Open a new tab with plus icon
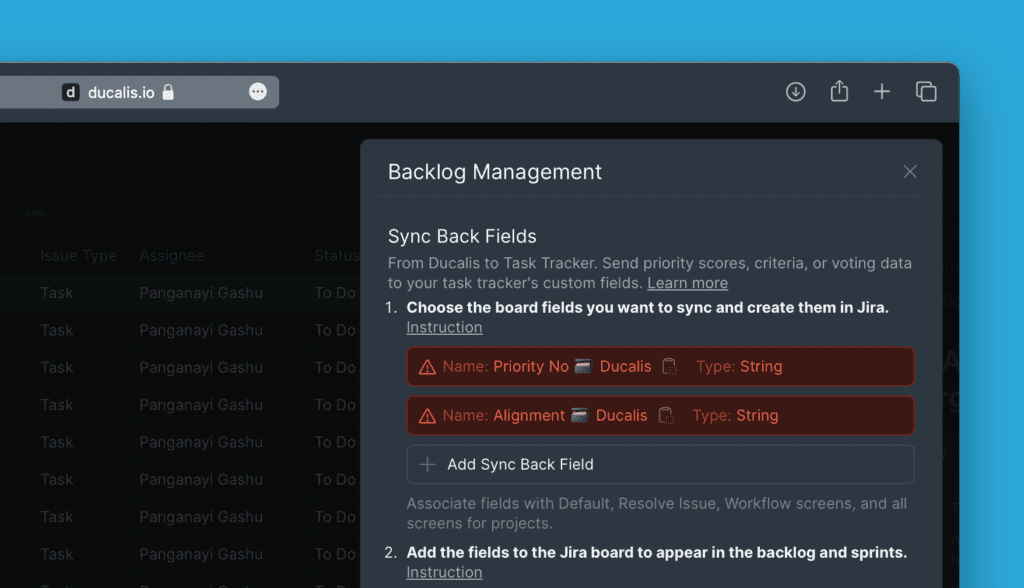 (882, 91)
